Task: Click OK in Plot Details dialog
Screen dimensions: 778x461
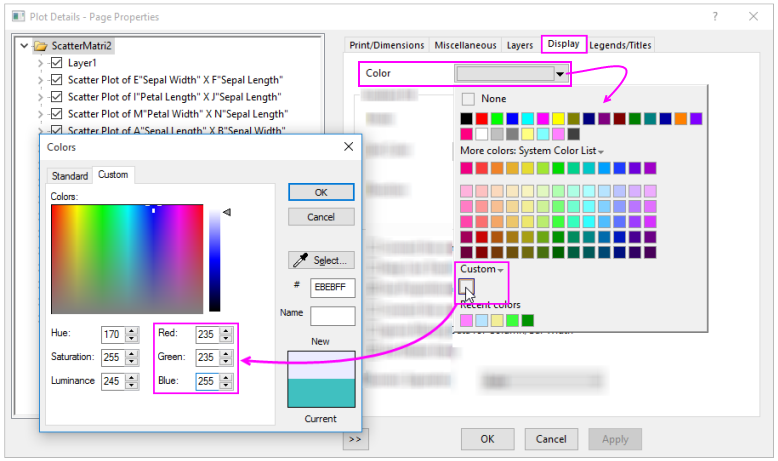Action: tap(487, 439)
